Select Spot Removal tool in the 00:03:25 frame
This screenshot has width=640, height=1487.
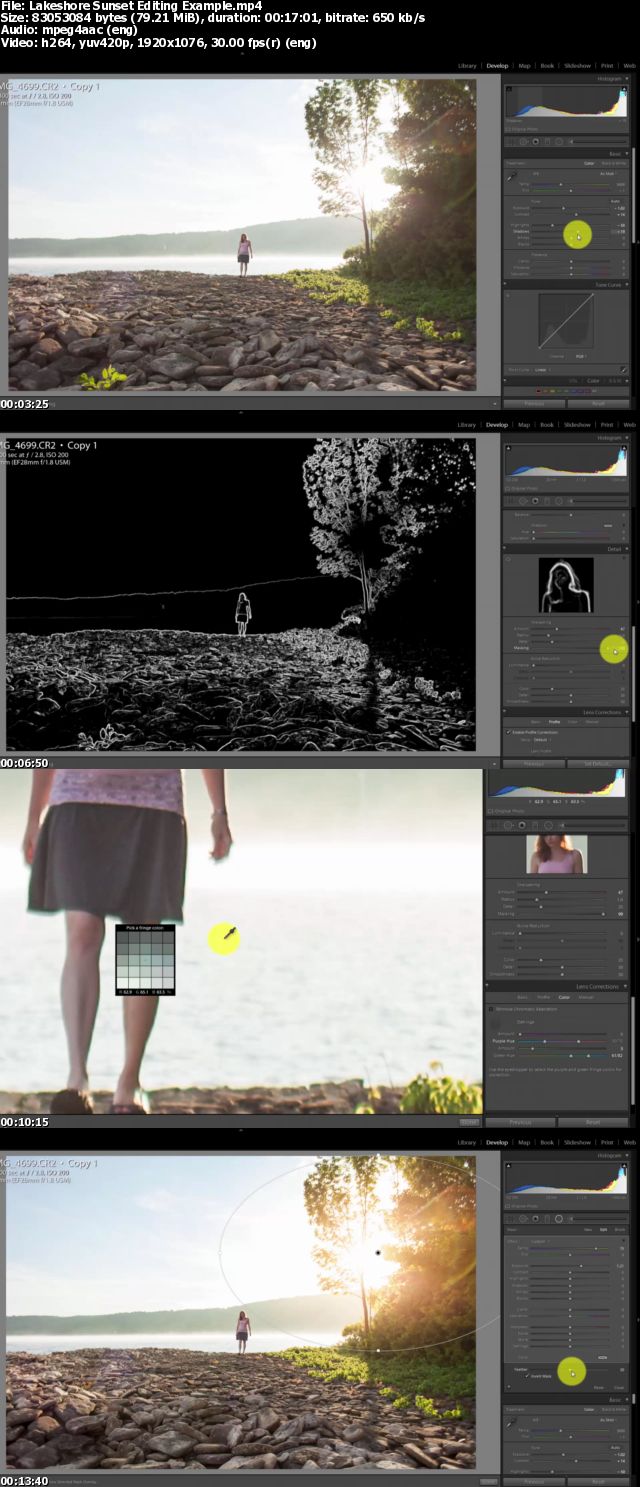coord(523,141)
